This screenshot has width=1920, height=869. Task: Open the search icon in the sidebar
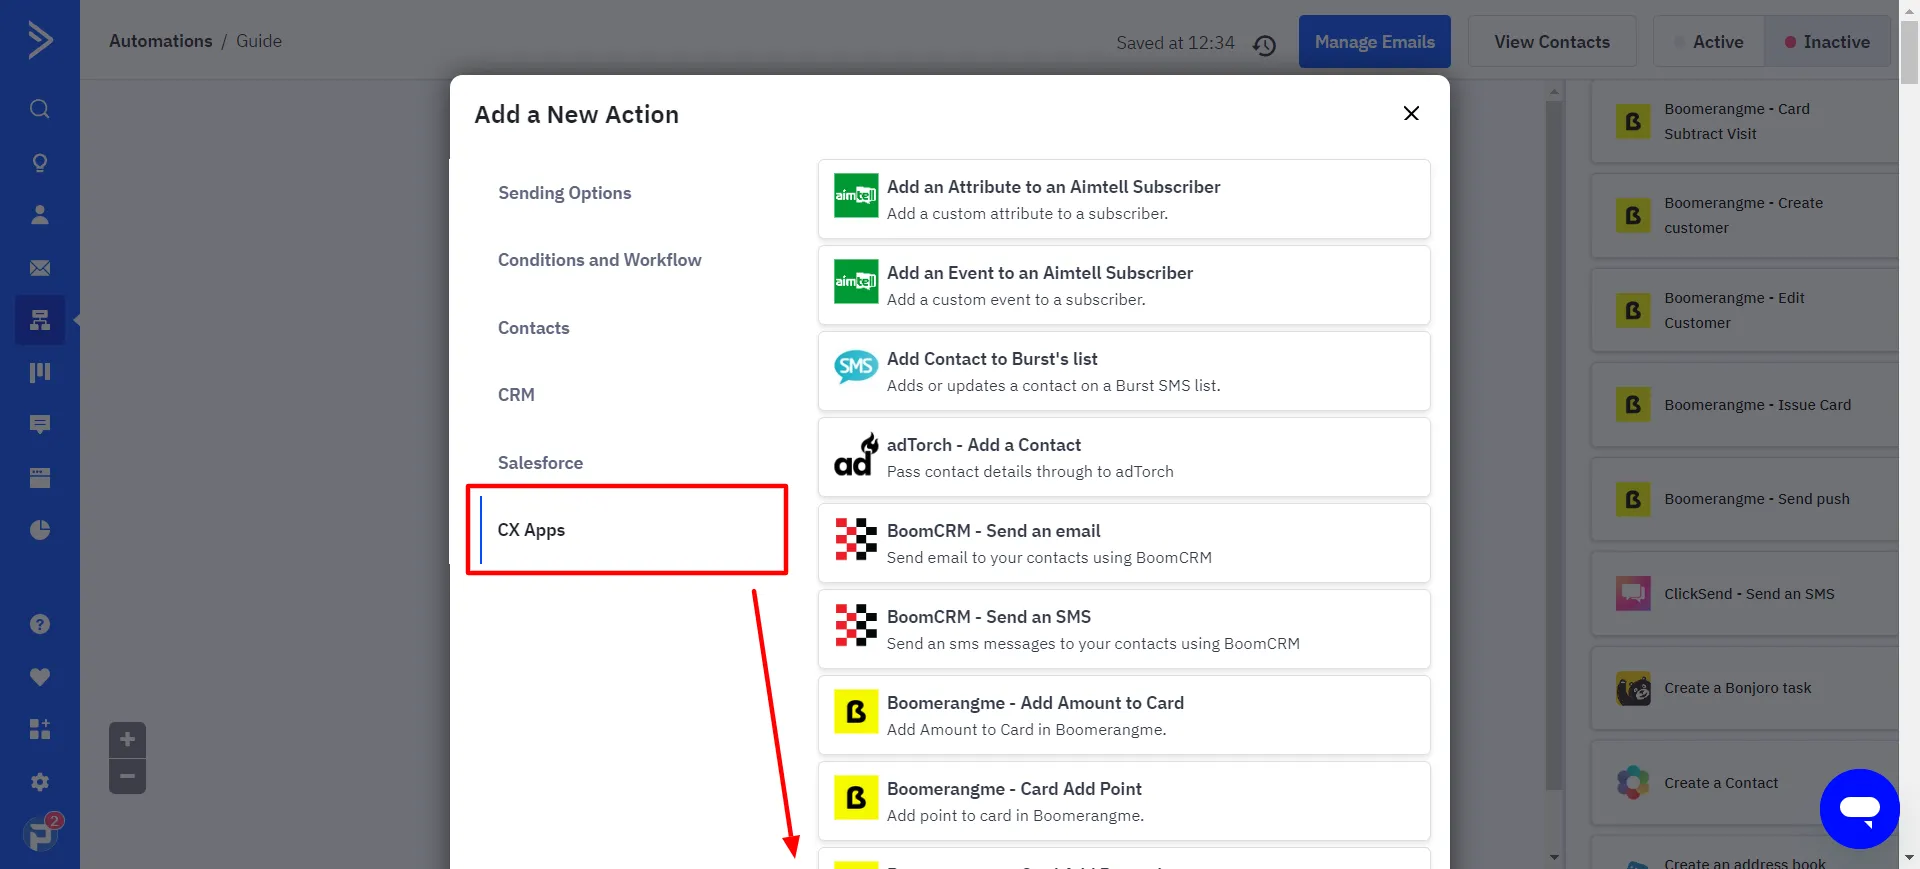[x=40, y=109]
